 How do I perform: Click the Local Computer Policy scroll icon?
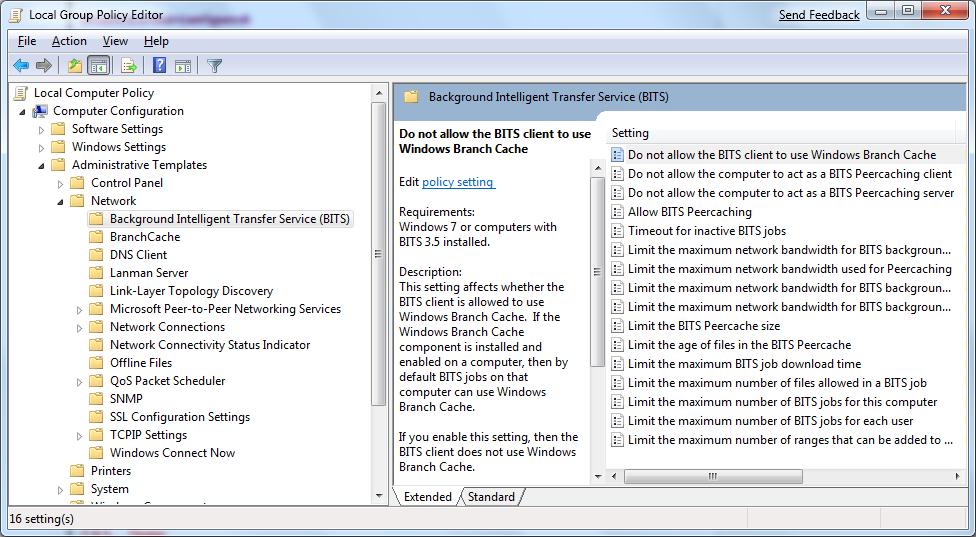[x=21, y=93]
